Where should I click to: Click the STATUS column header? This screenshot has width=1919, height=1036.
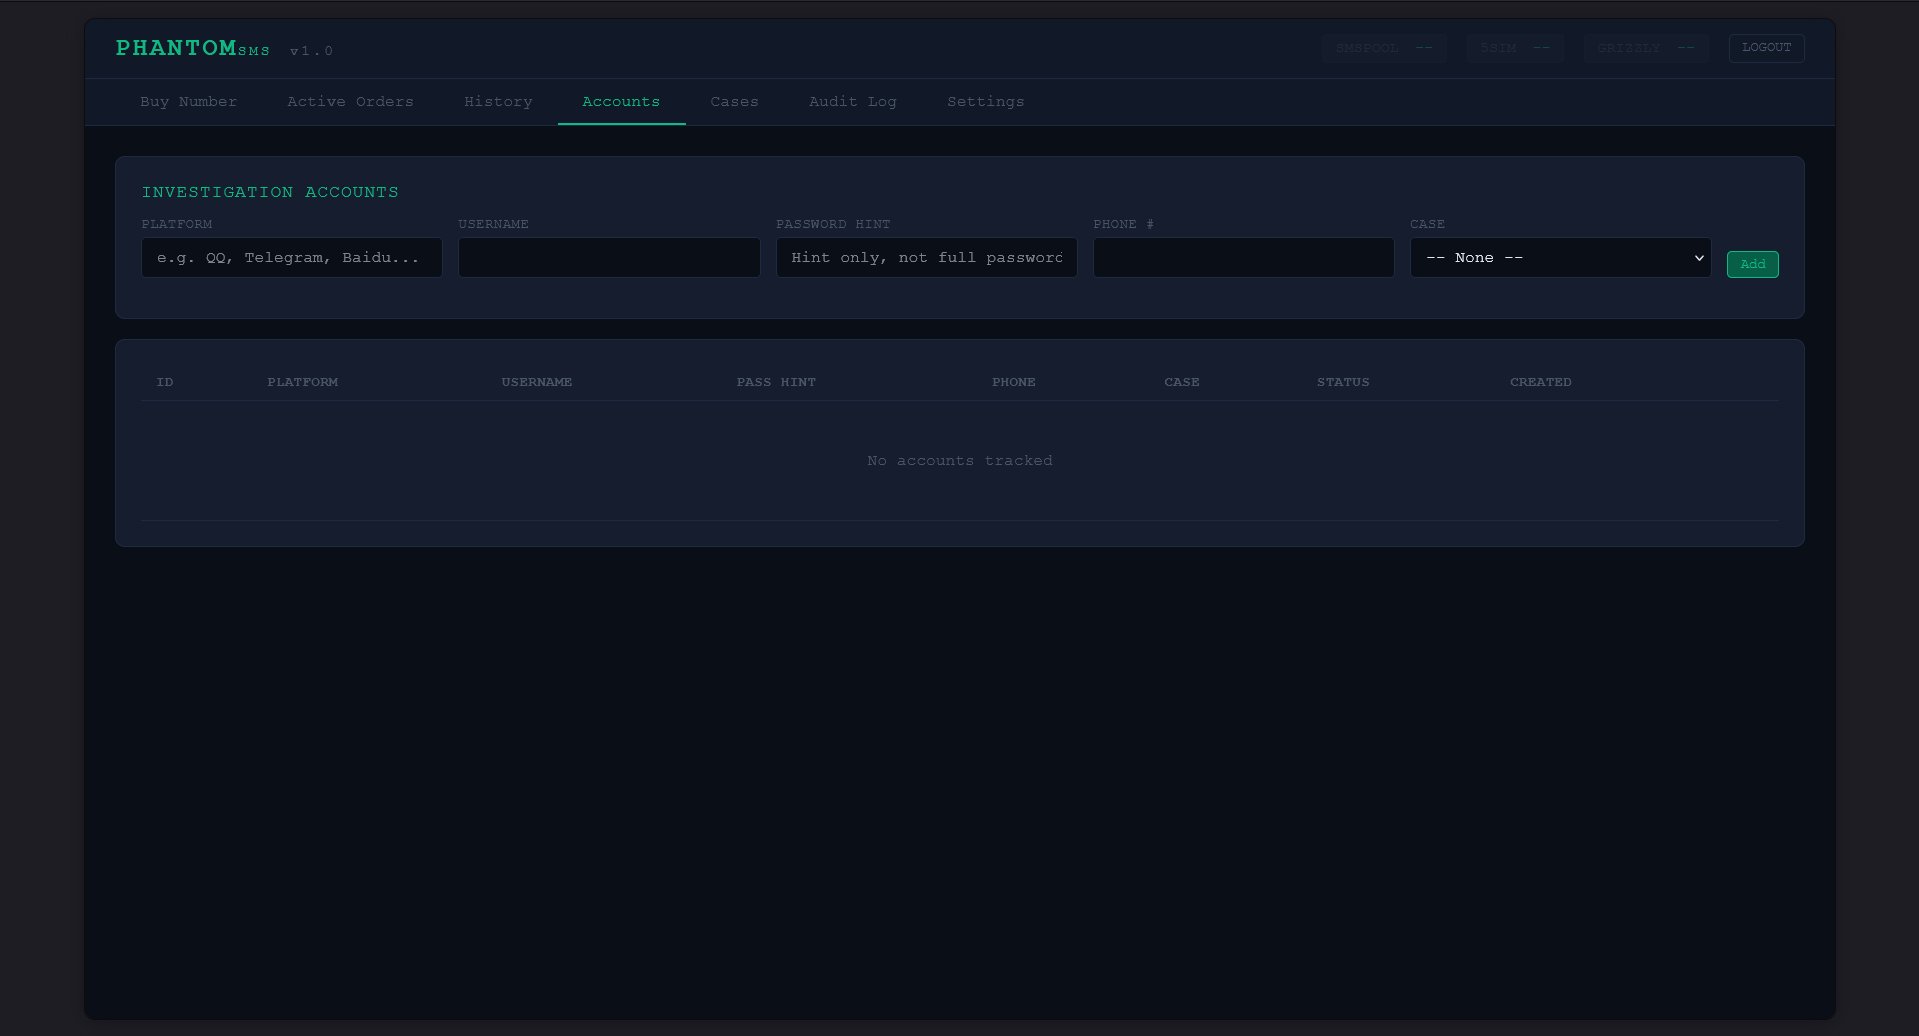1342,382
